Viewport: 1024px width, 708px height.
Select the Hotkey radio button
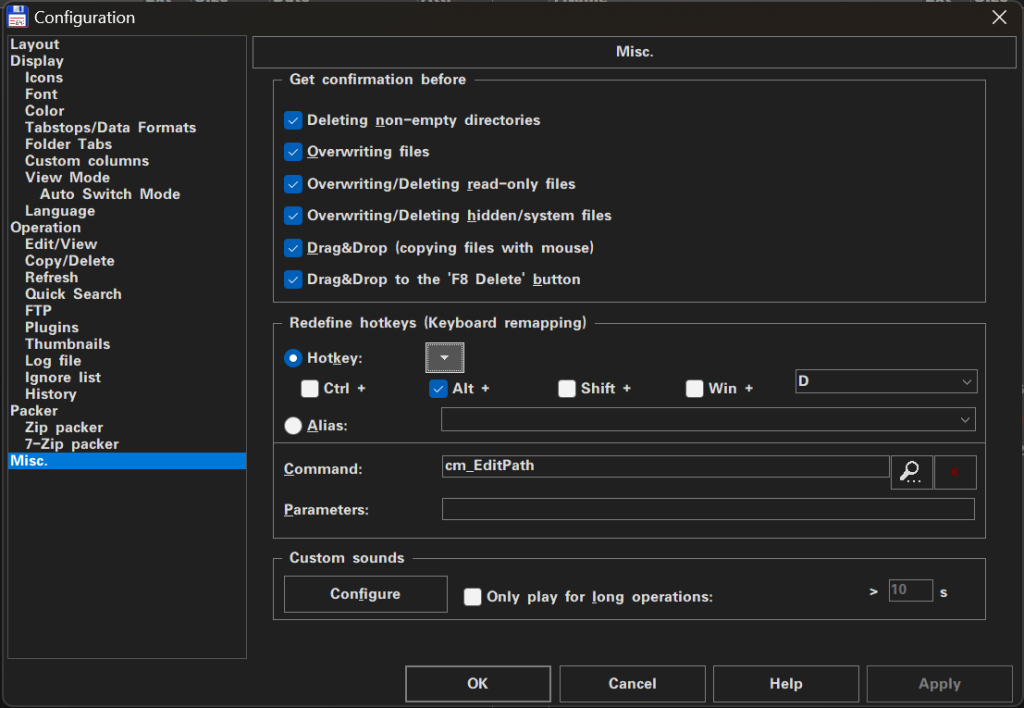(x=293, y=358)
